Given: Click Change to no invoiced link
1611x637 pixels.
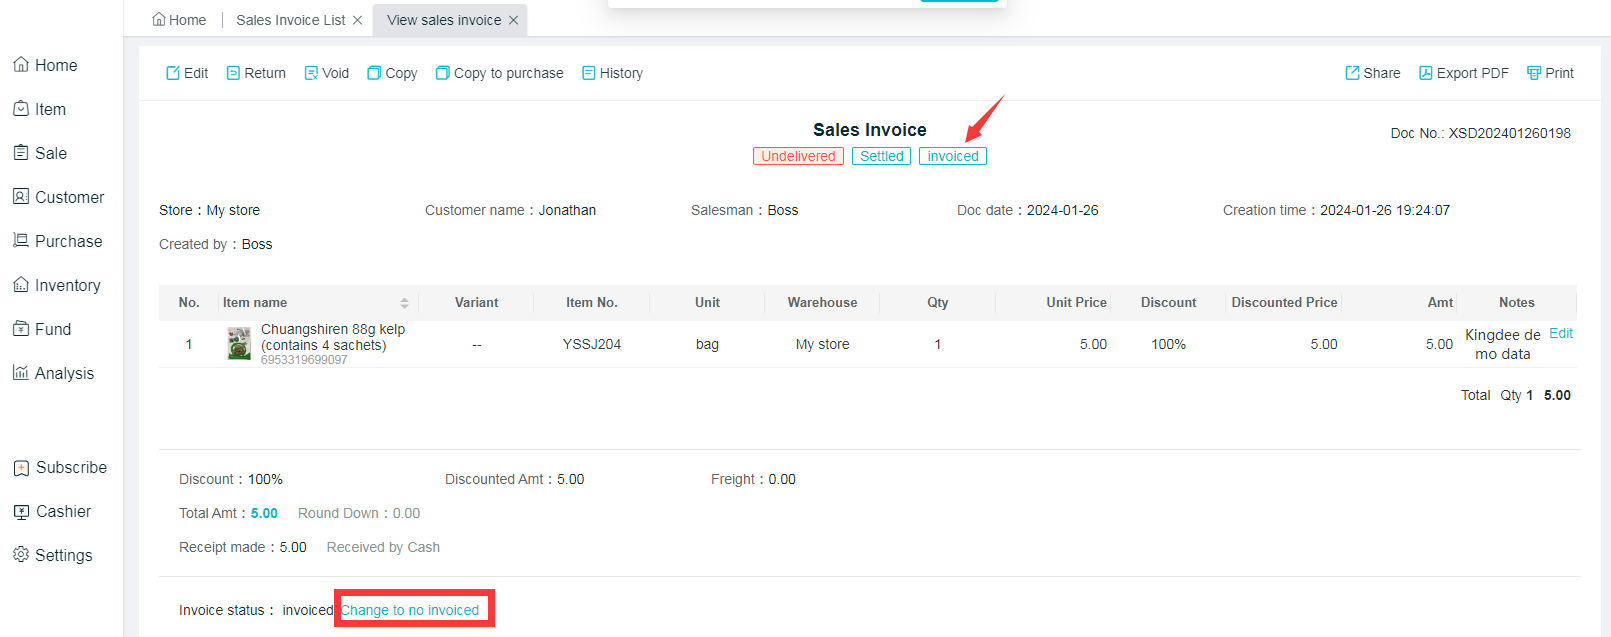Looking at the screenshot, I should click(x=410, y=610).
